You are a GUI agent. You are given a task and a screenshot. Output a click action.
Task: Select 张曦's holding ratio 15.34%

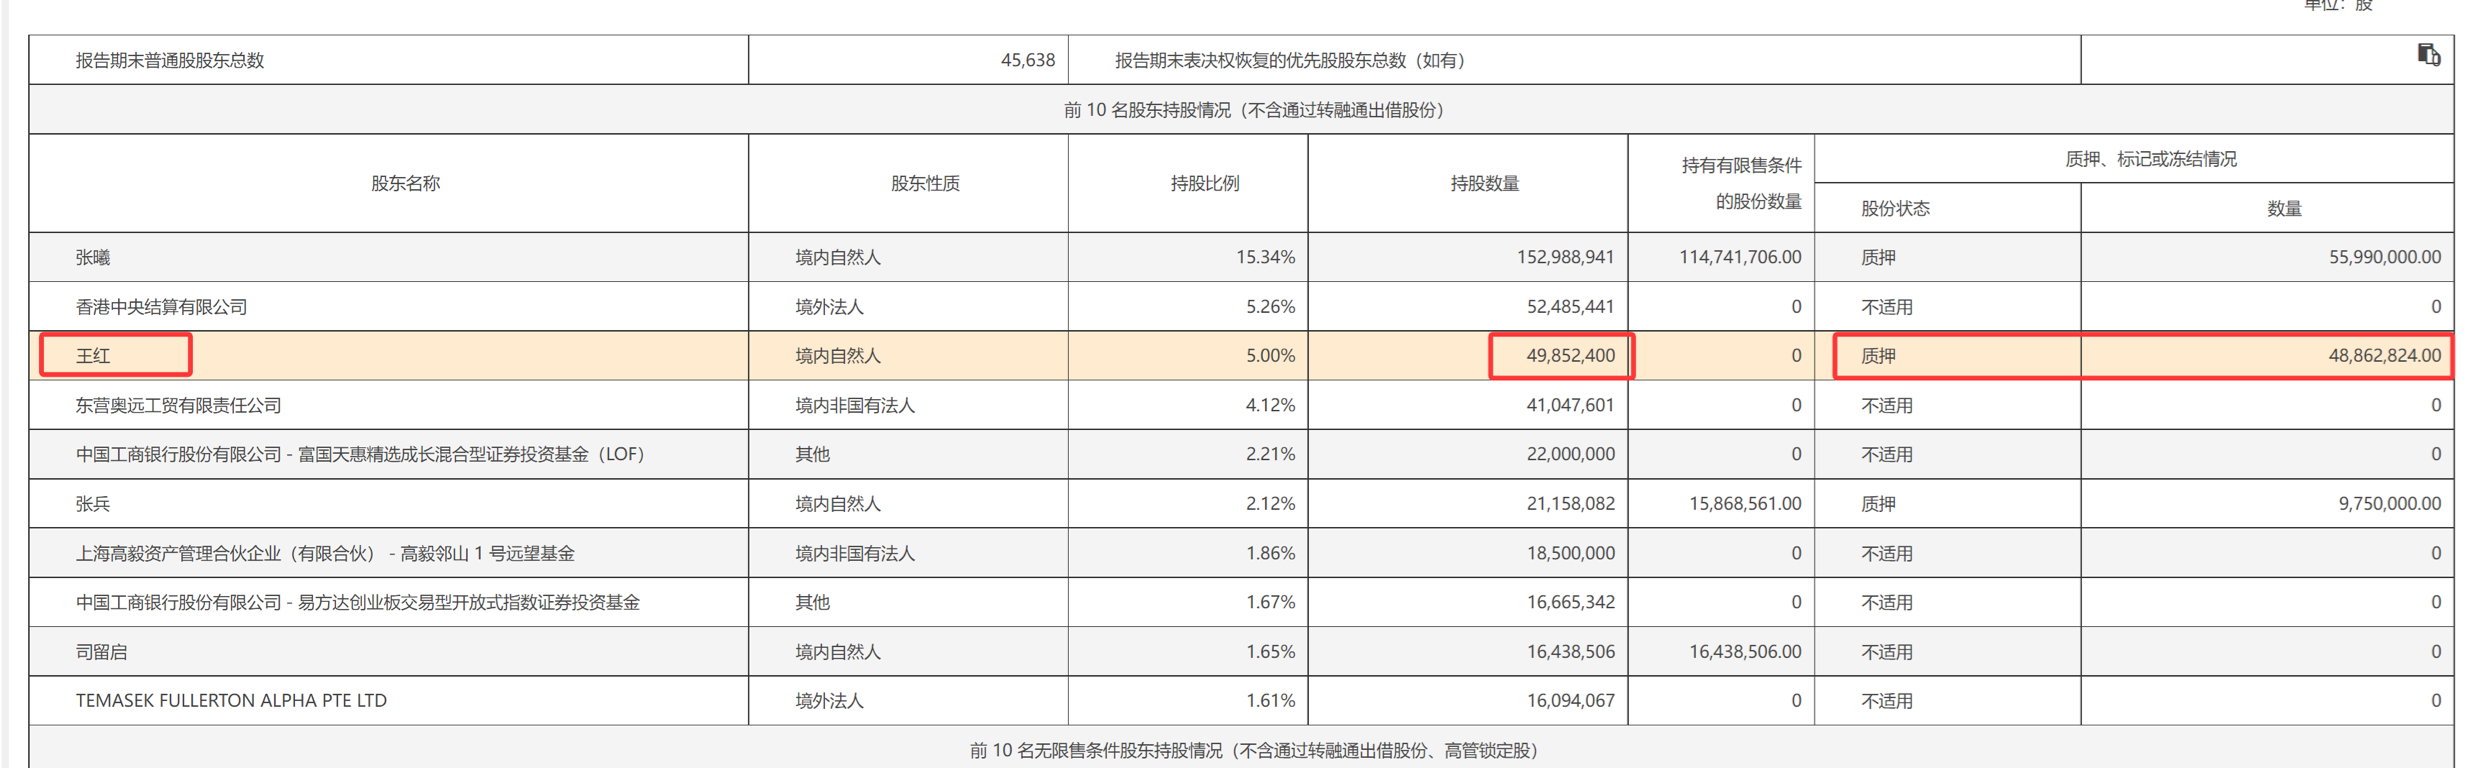point(1265,258)
